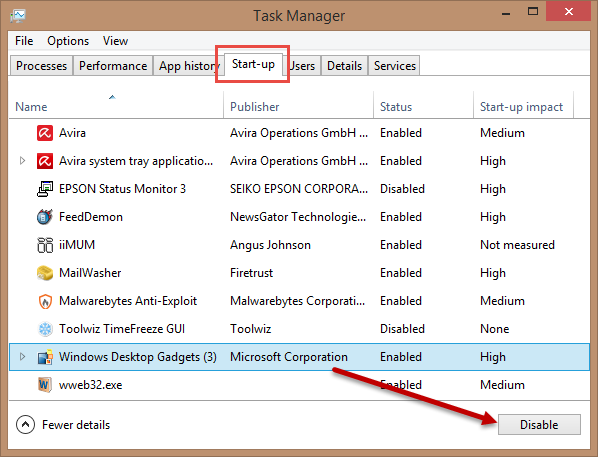Click the Malwarebytes Anti-Exploit shield icon
Viewport: 598px width, 457px height.
(x=45, y=301)
